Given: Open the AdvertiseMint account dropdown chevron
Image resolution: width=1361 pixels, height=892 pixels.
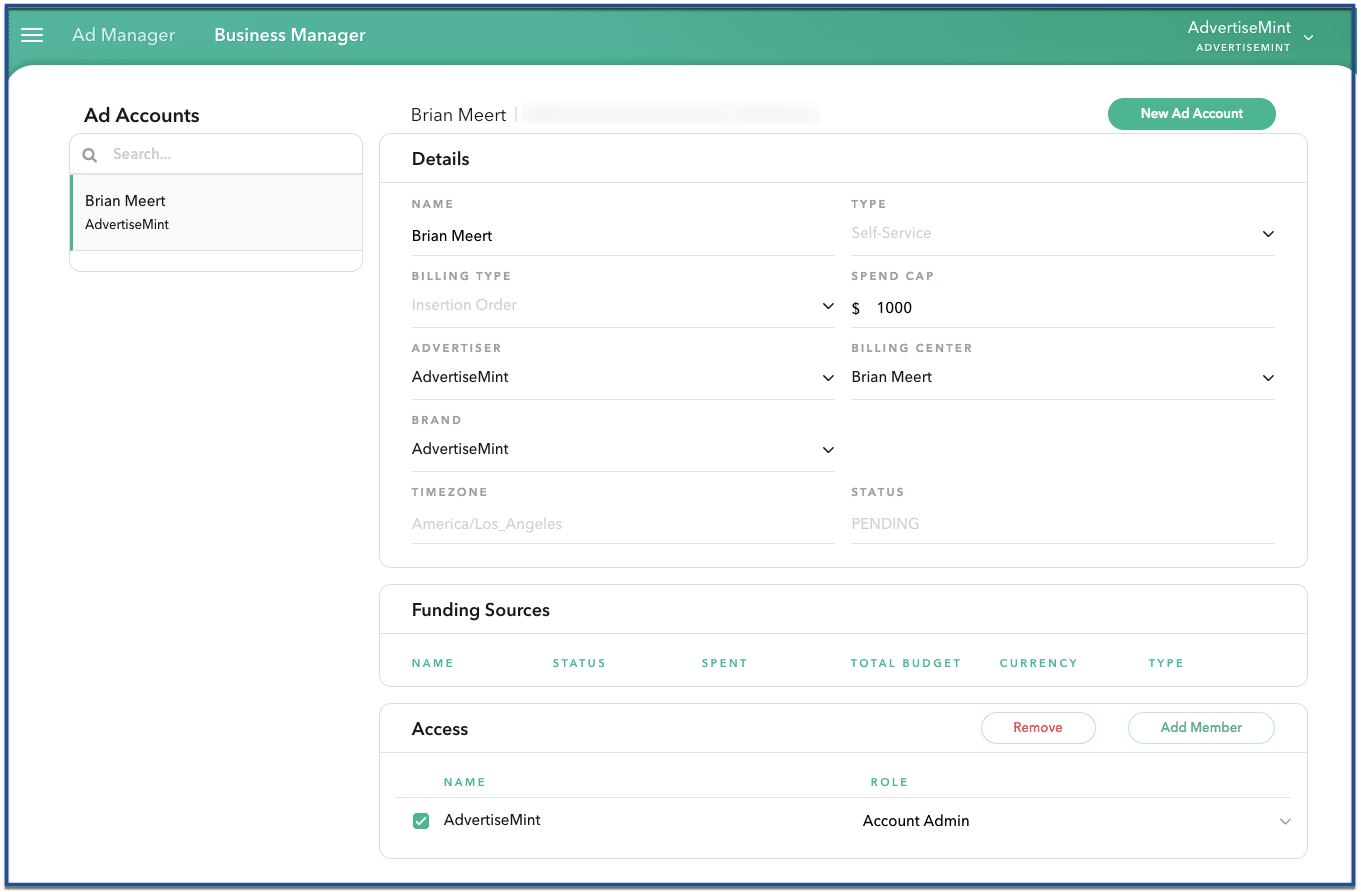Looking at the screenshot, I should coord(1308,38).
